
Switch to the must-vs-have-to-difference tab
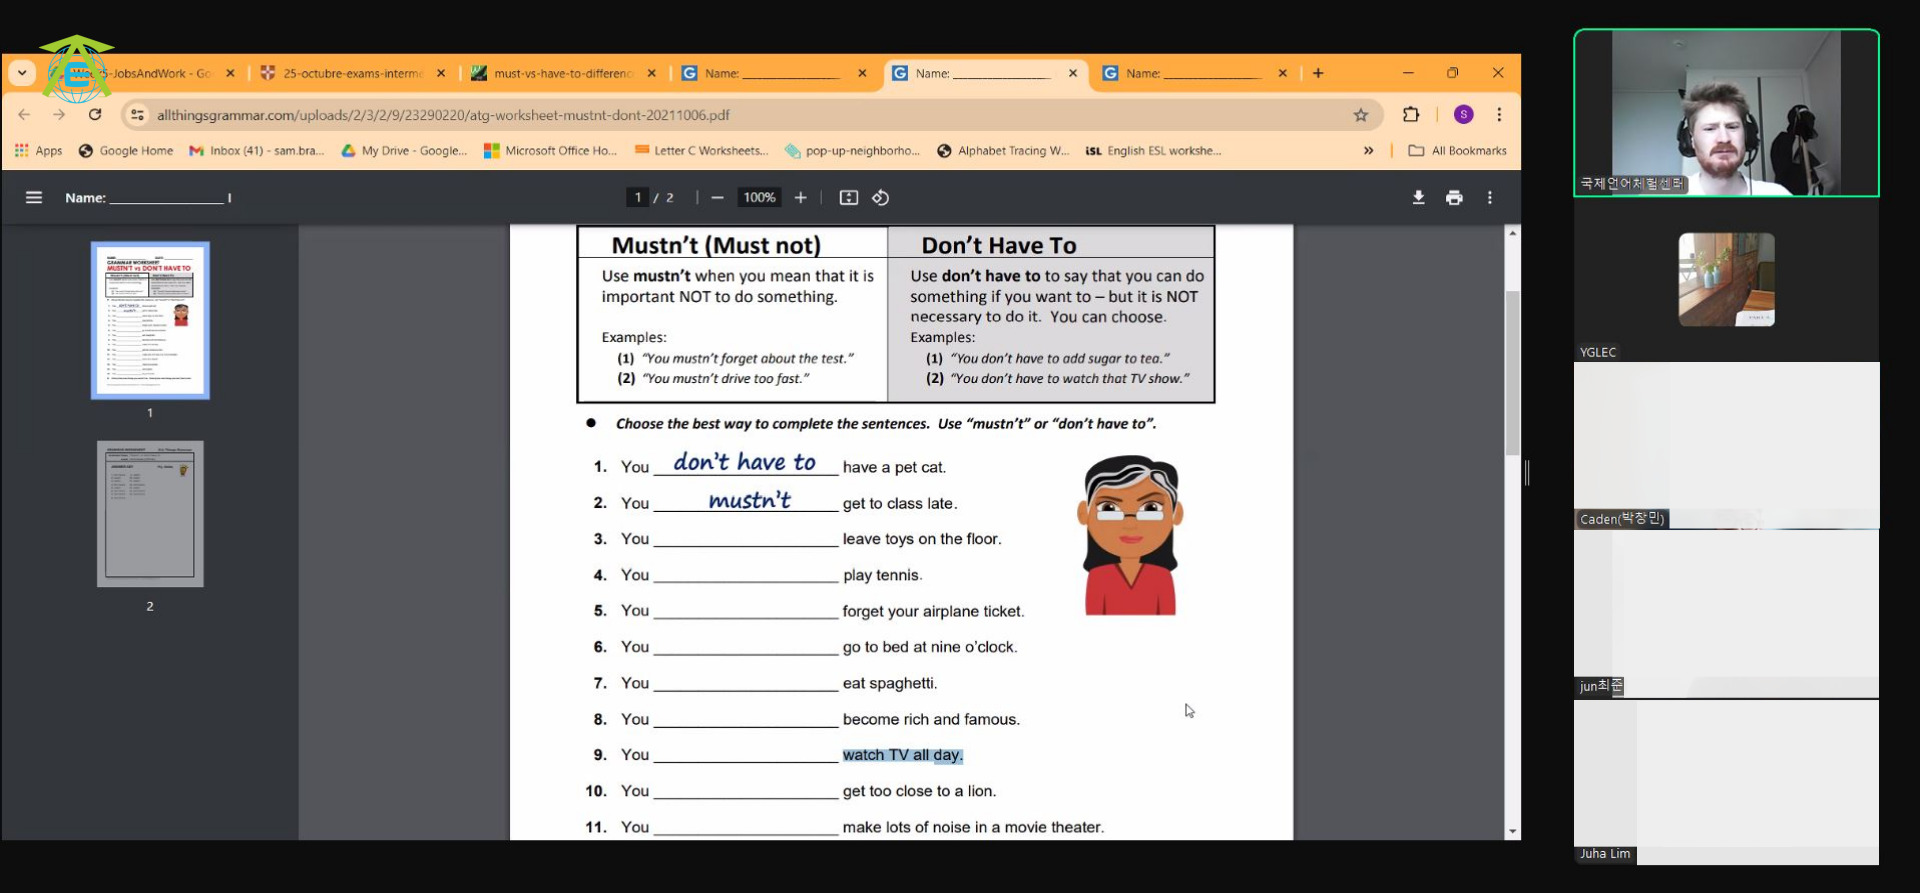coord(562,73)
